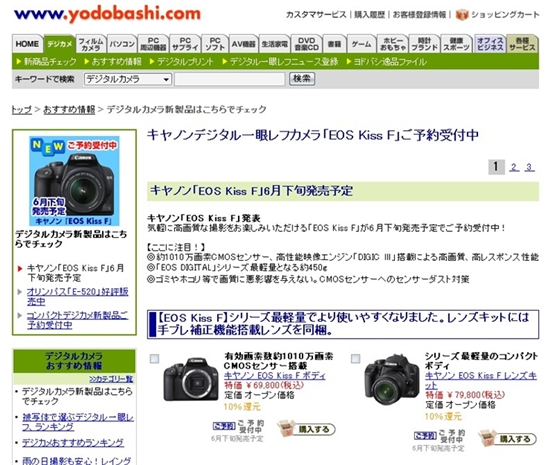Open the DVD音楽CD tab
Screen dimensions: 550x465
pyautogui.click(x=307, y=44)
